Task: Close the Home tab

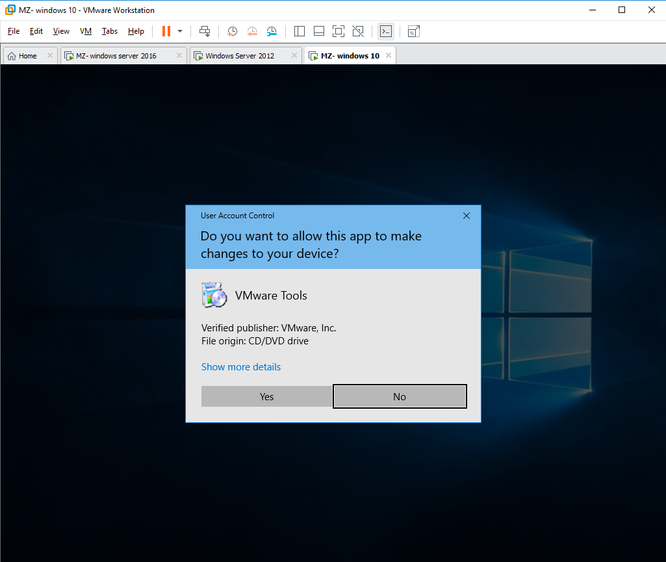Action: click(x=50, y=55)
